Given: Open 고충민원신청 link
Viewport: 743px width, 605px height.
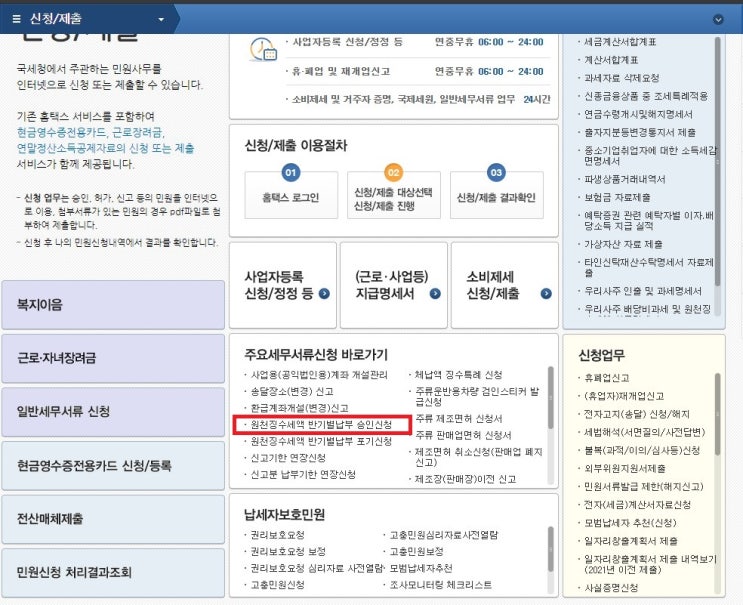Looking at the screenshot, I should click(x=277, y=585).
